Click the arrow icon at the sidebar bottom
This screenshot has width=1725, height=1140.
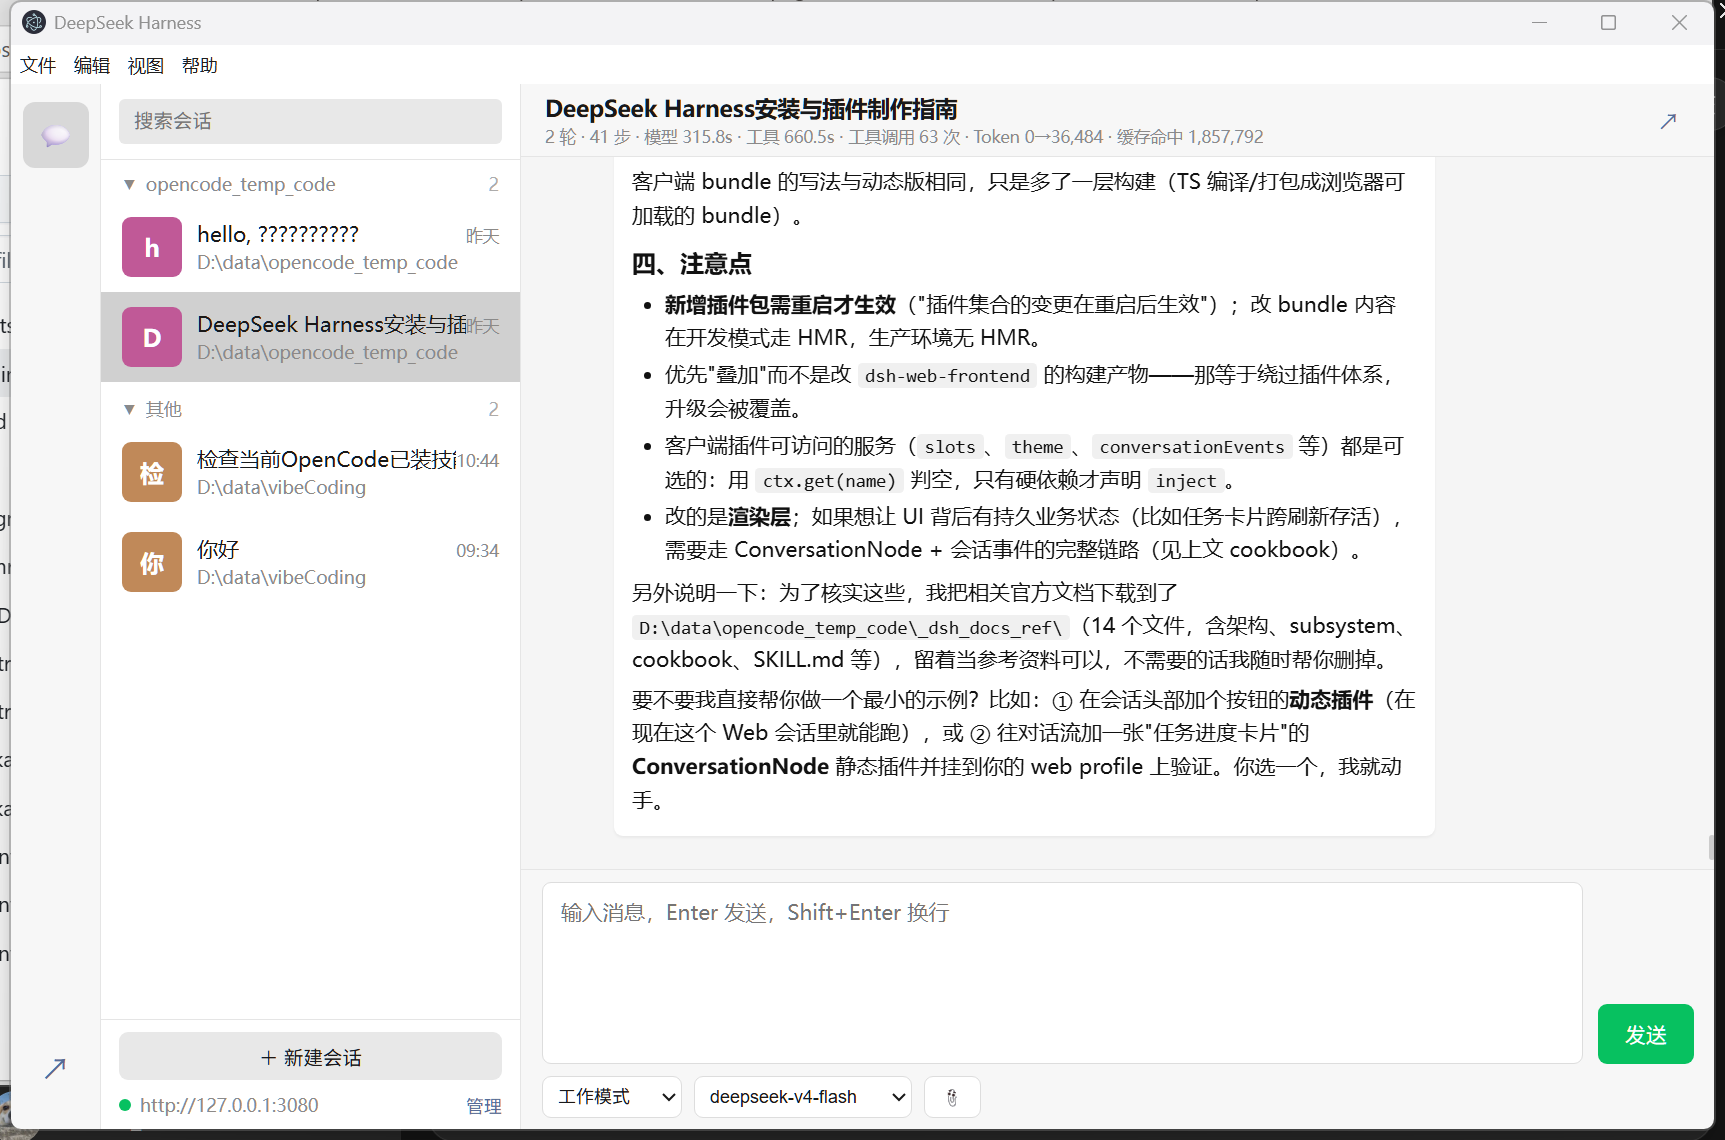tap(55, 1068)
